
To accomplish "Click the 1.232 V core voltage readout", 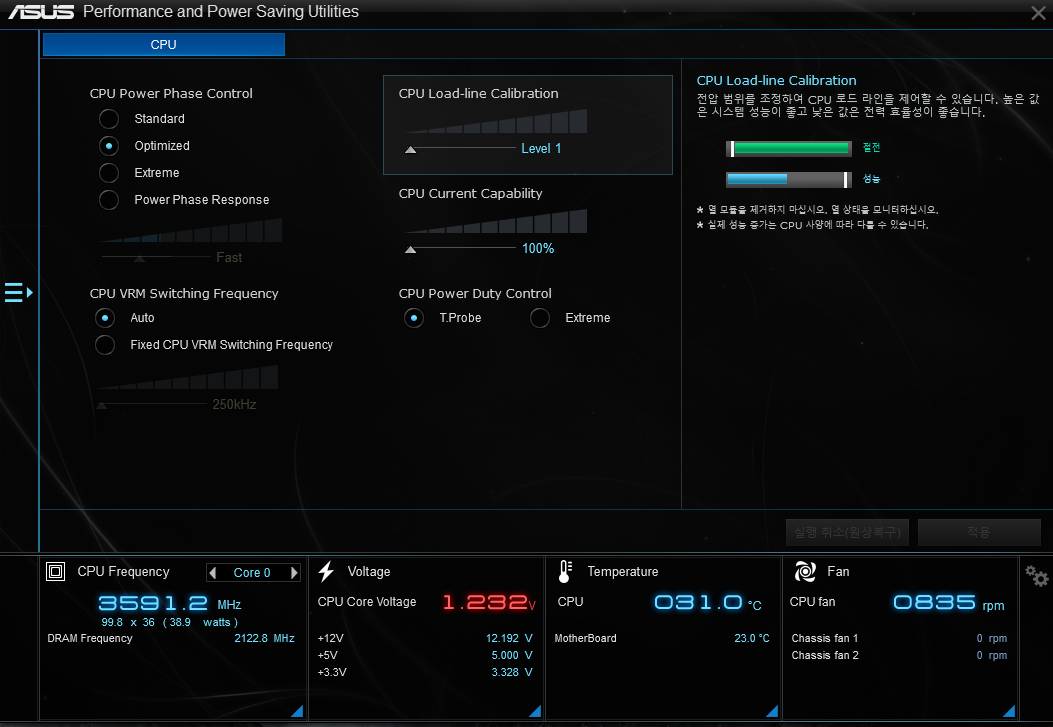I will (489, 602).
